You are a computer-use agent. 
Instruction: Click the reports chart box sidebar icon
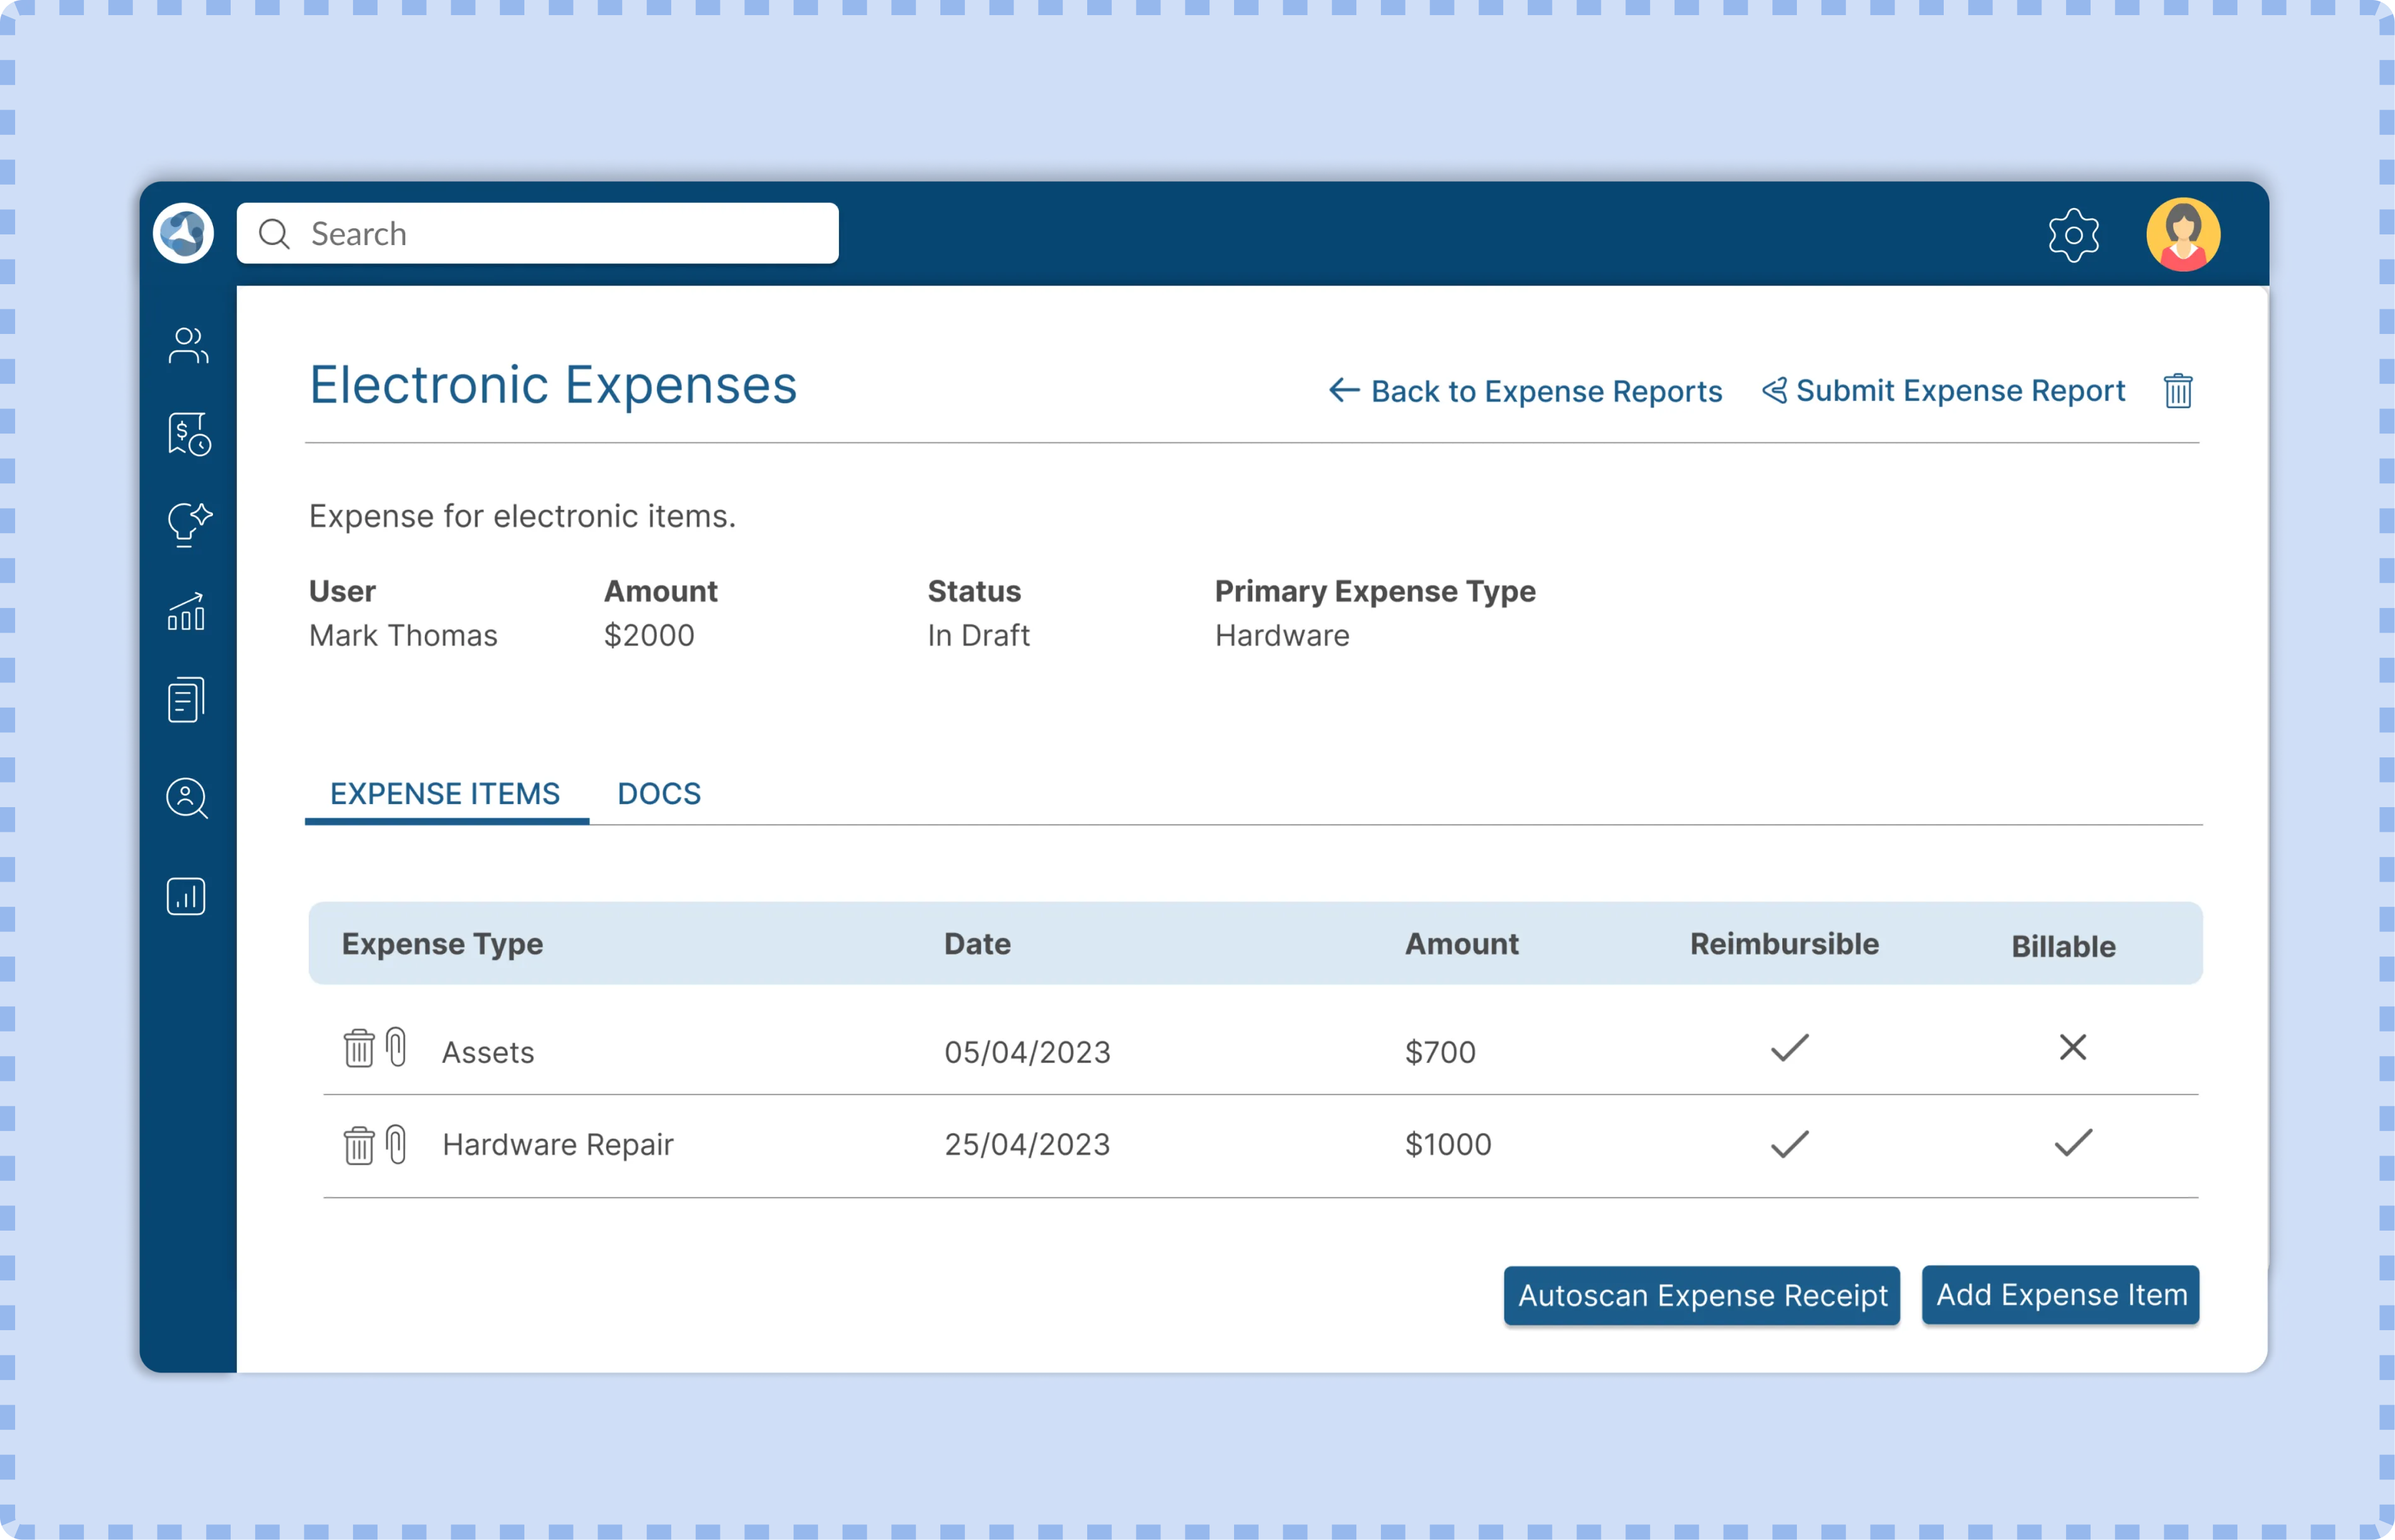point(186,896)
